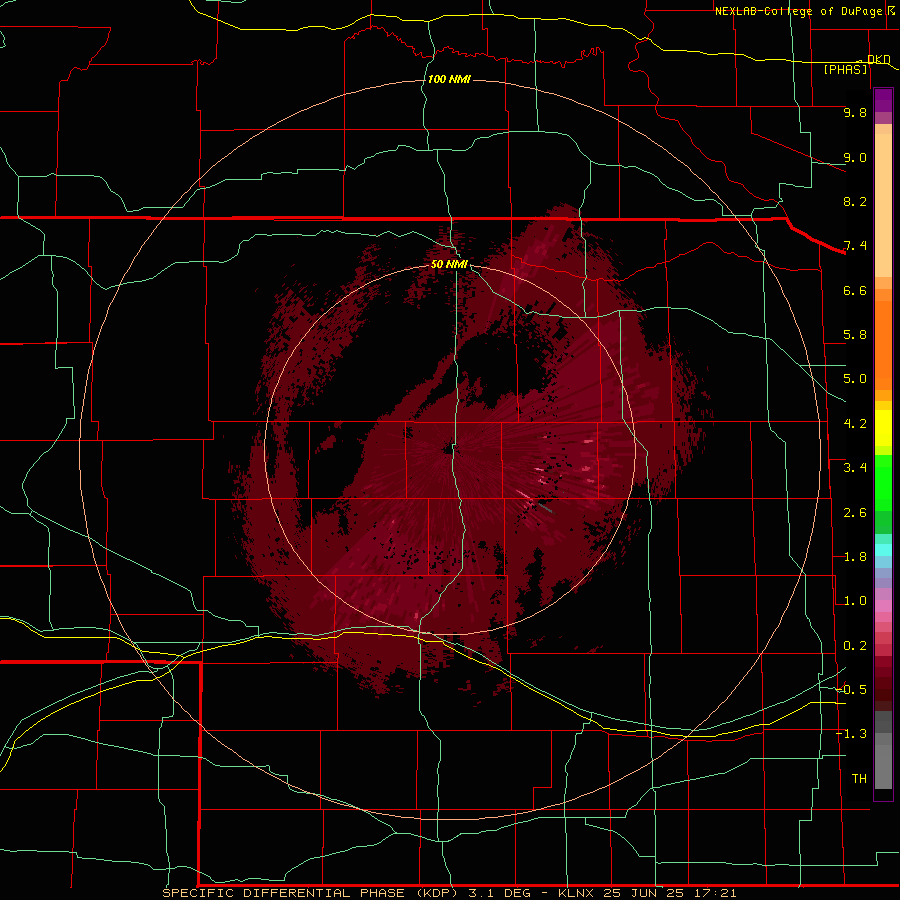Pick the cyan segment of the color bar
This screenshot has height=900, width=900.
point(883,550)
